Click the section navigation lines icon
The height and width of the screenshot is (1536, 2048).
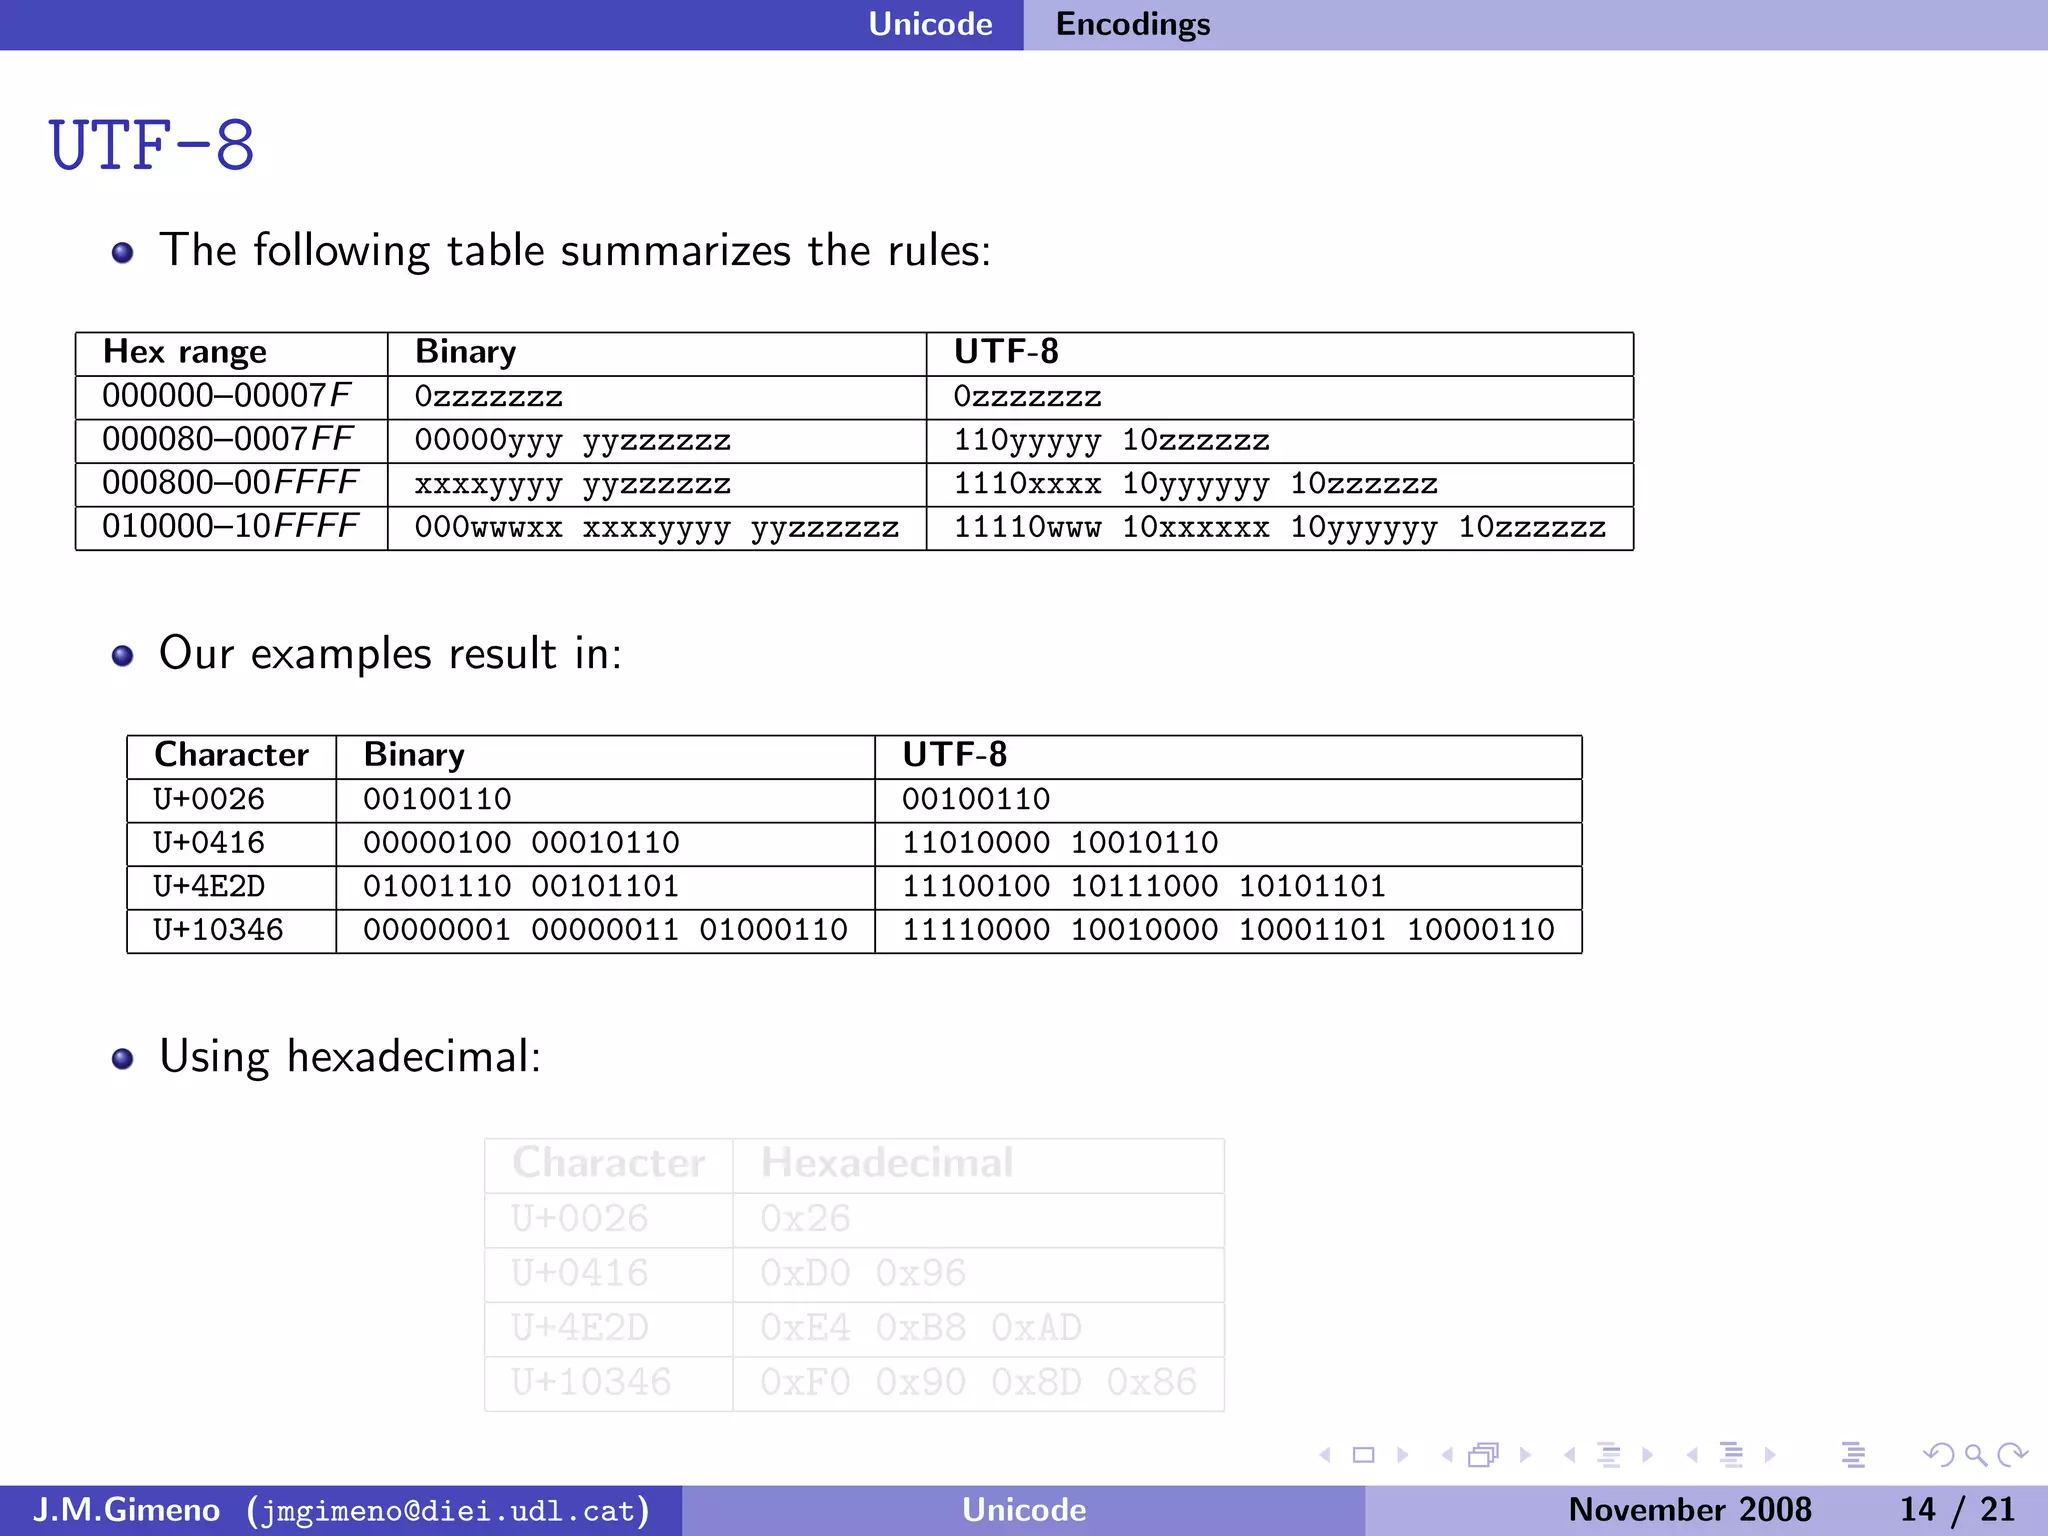point(1731,1455)
